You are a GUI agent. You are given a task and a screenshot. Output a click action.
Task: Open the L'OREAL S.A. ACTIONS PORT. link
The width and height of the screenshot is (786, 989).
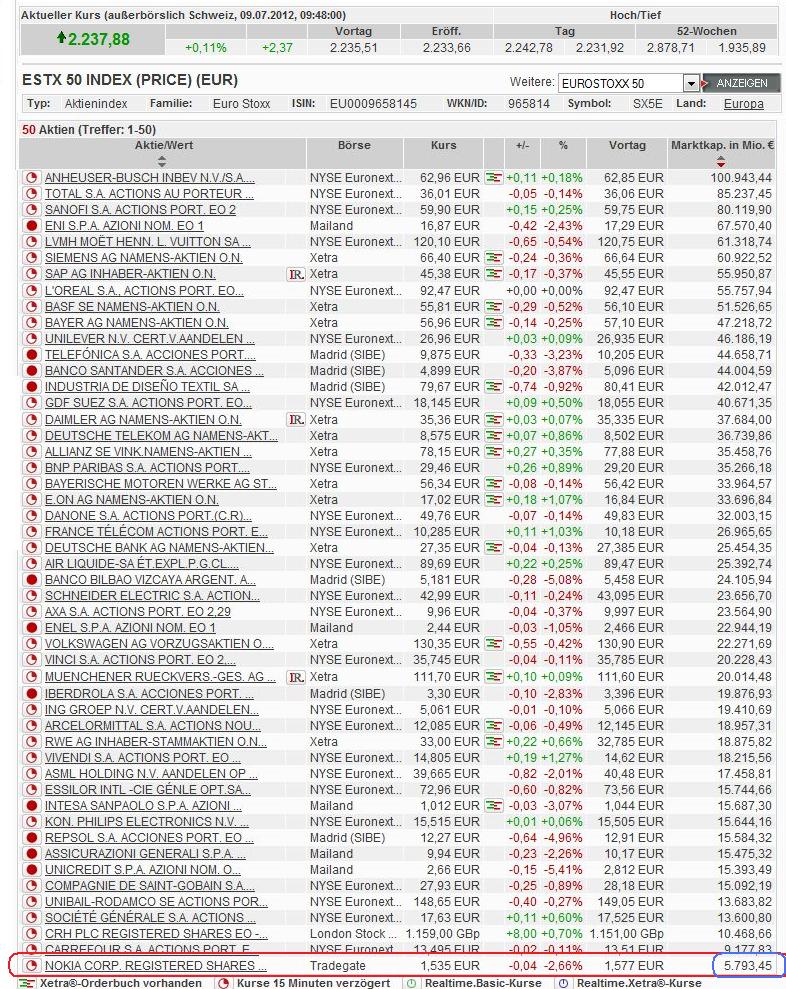[x=144, y=291]
